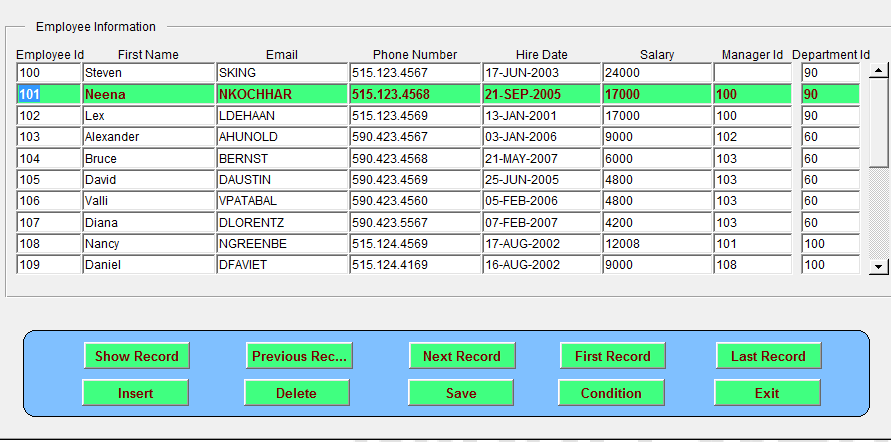Click hire date 03-JAN-2006

pos(542,137)
